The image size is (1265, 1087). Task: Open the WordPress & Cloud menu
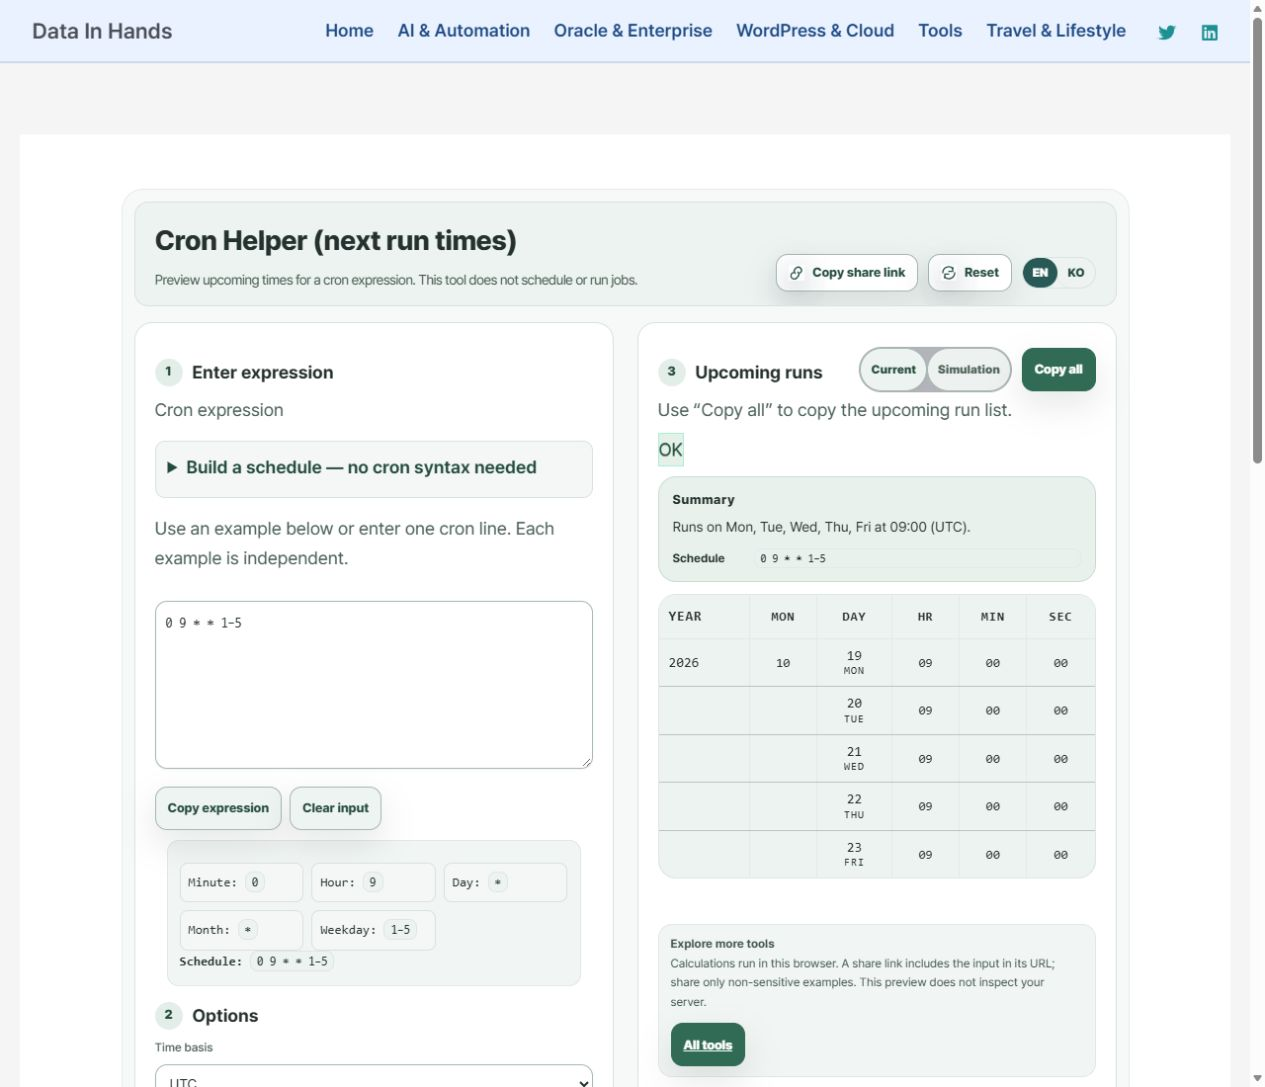(815, 31)
